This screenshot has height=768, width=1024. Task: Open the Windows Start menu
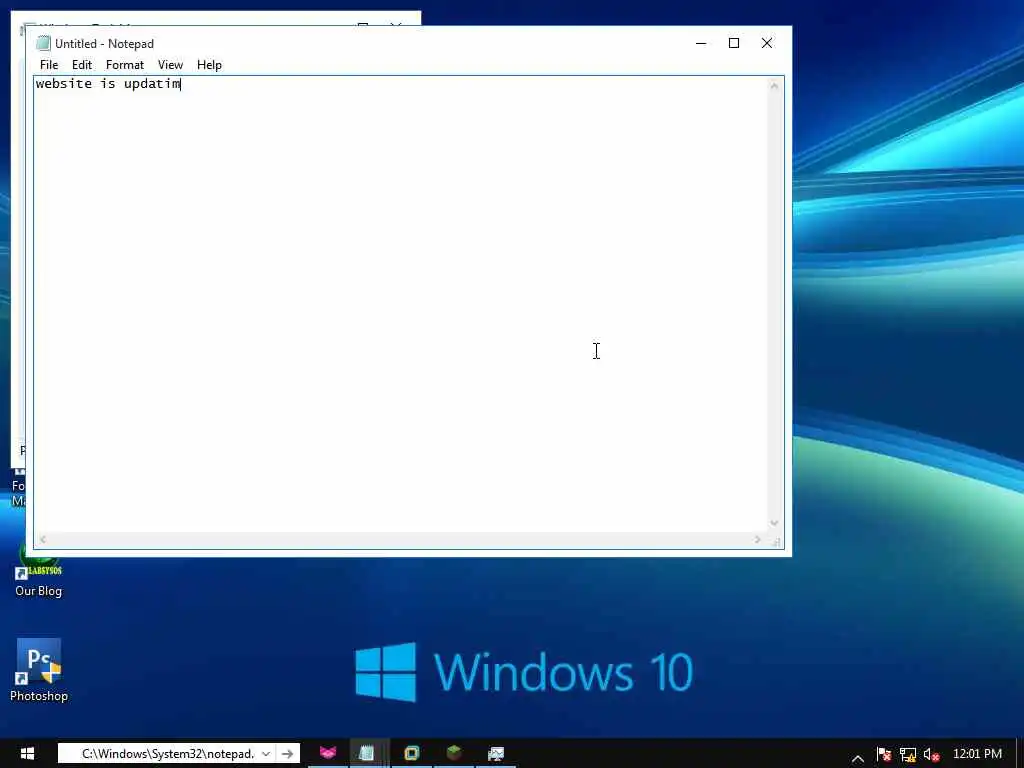pyautogui.click(x=27, y=754)
